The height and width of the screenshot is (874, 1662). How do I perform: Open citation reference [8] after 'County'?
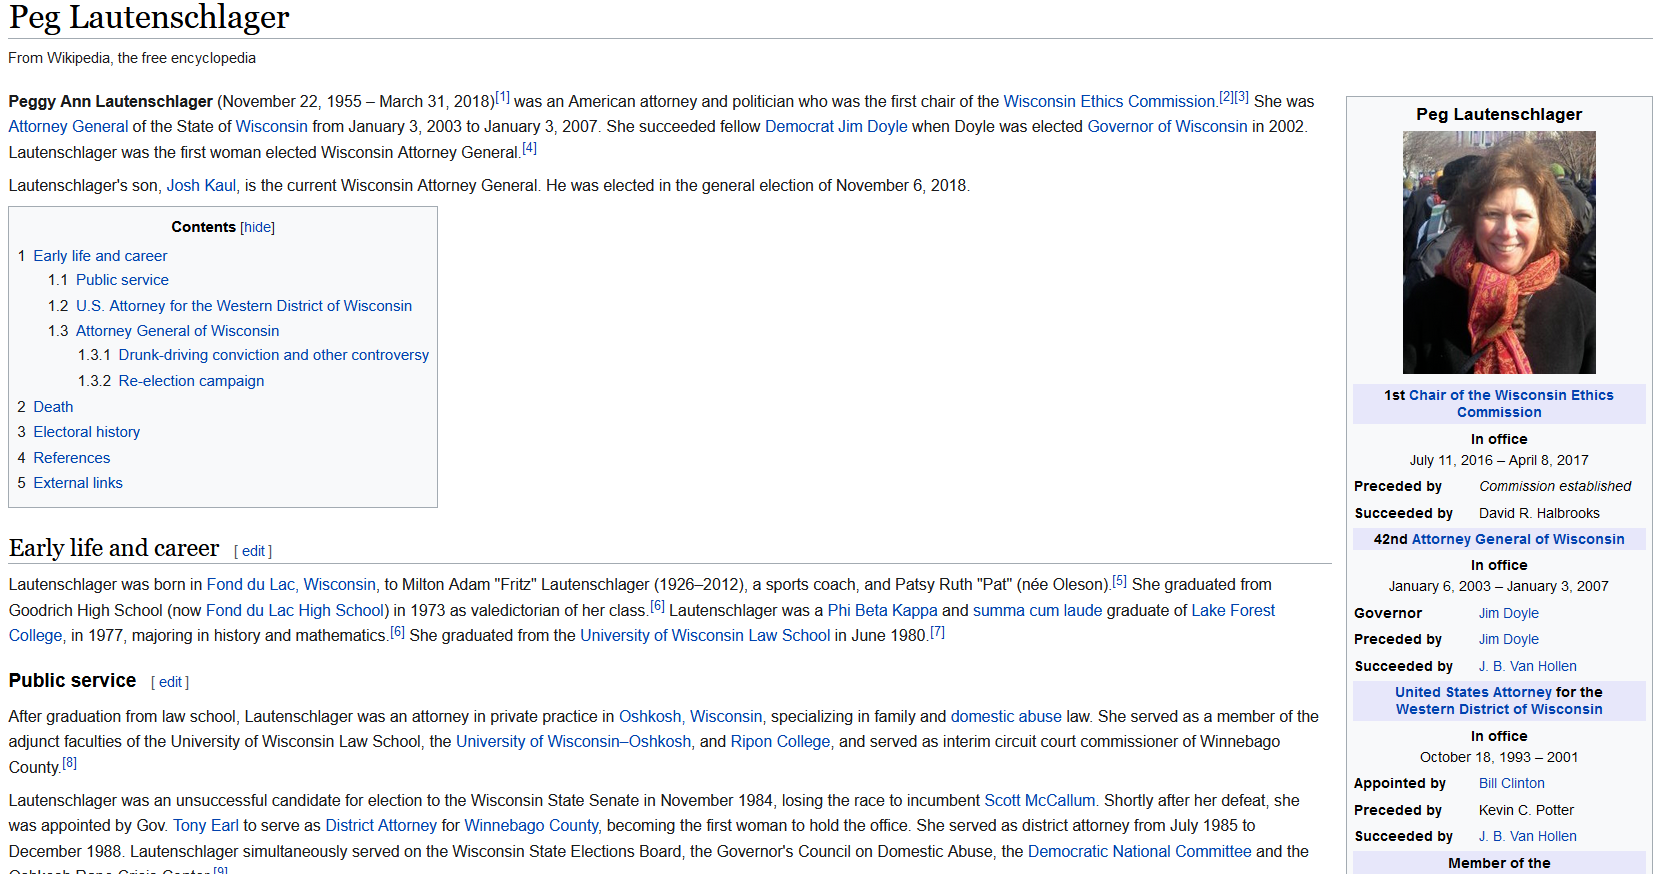click(69, 763)
